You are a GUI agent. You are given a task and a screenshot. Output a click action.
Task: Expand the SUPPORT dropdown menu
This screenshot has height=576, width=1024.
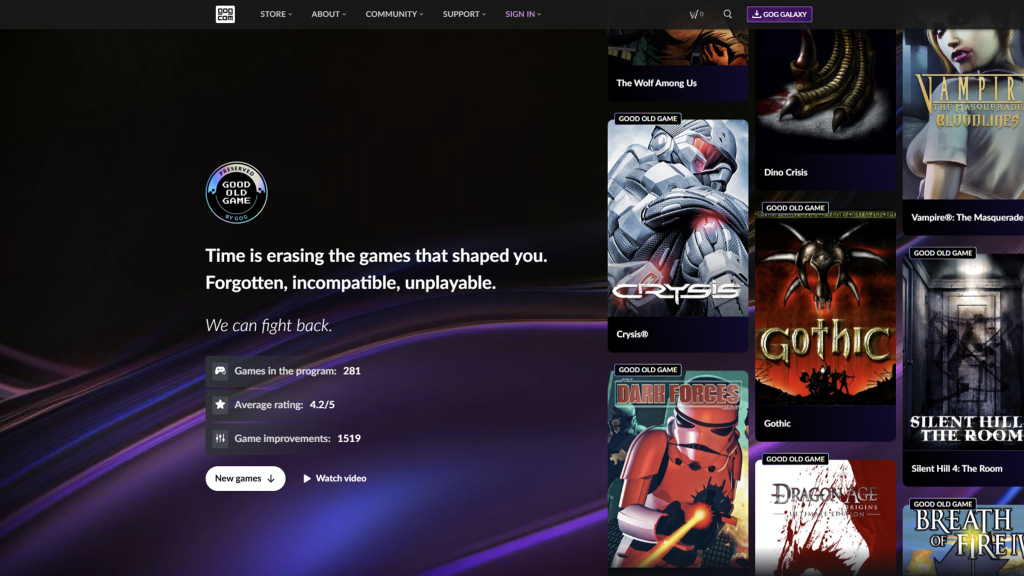click(x=462, y=14)
